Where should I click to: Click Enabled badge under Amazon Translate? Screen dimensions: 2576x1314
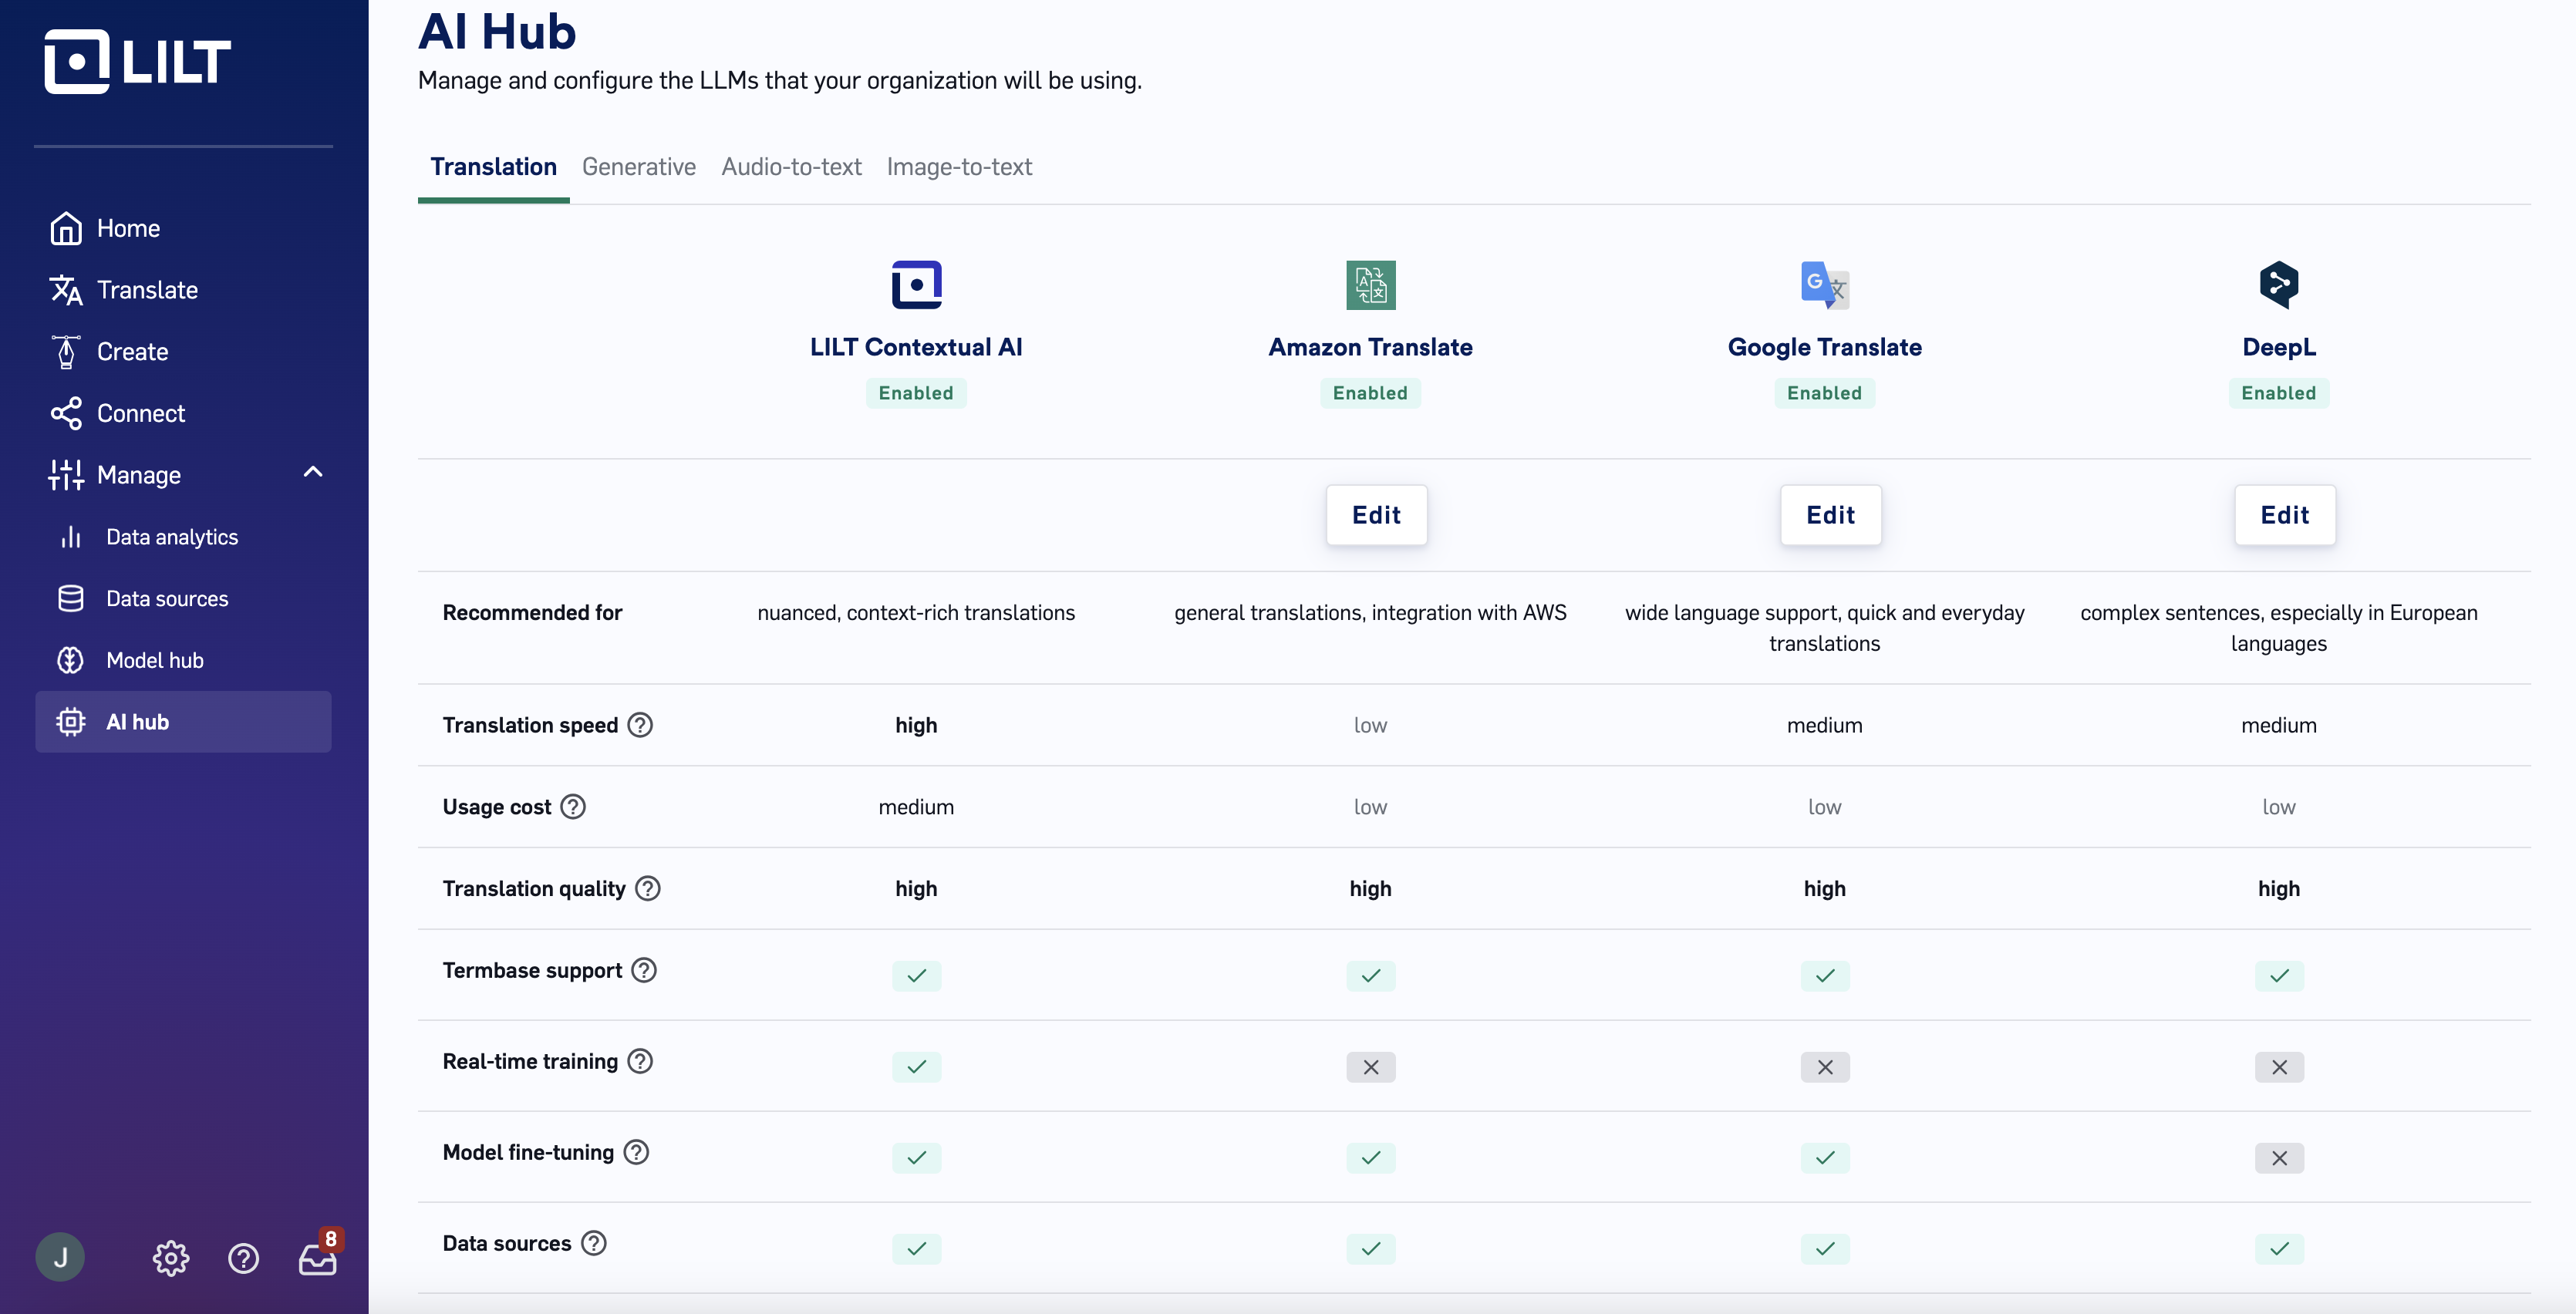pos(1370,393)
